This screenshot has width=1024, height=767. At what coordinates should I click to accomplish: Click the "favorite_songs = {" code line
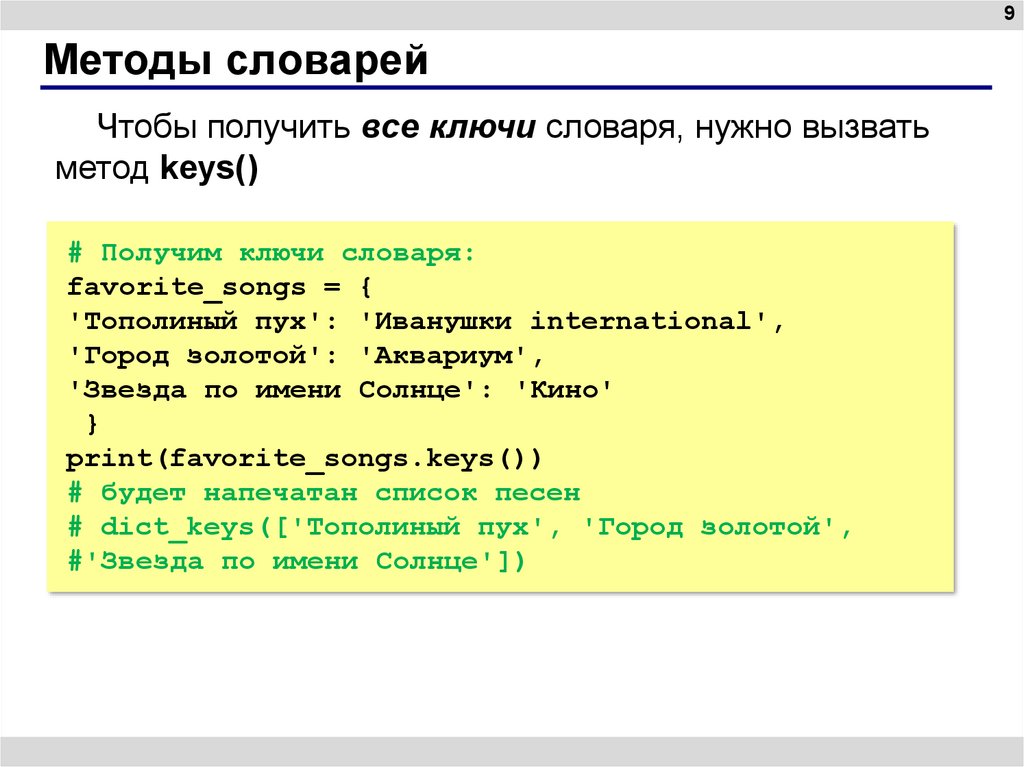[x=219, y=288]
